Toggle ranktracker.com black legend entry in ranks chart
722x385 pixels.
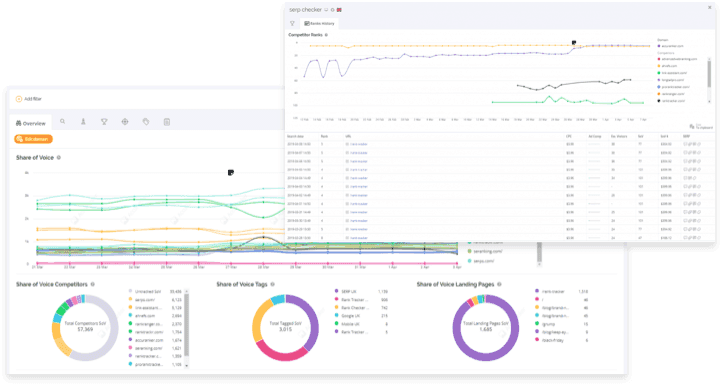coord(671,101)
